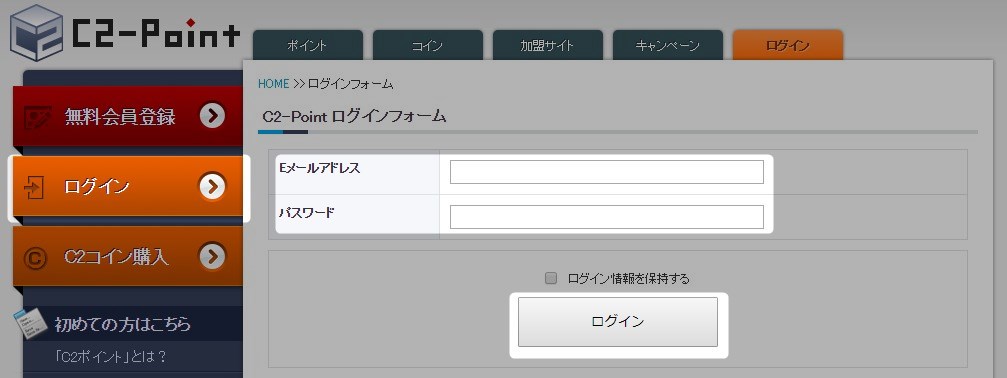Click the notepad icon beside 初めての方はこちら
Image resolution: width=1007 pixels, height=378 pixels.
[31, 324]
